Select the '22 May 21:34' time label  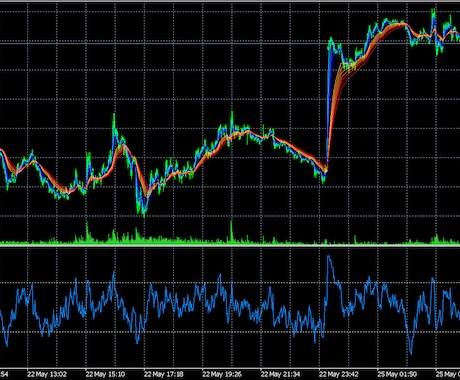[280, 374]
